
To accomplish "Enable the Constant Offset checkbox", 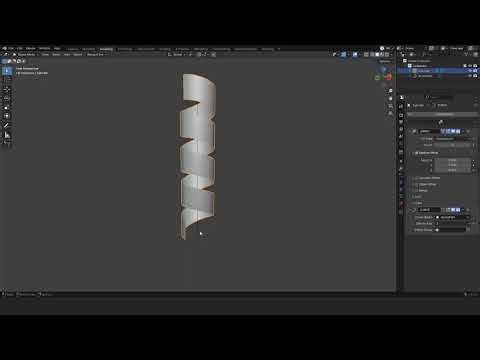I will pos(416,178).
